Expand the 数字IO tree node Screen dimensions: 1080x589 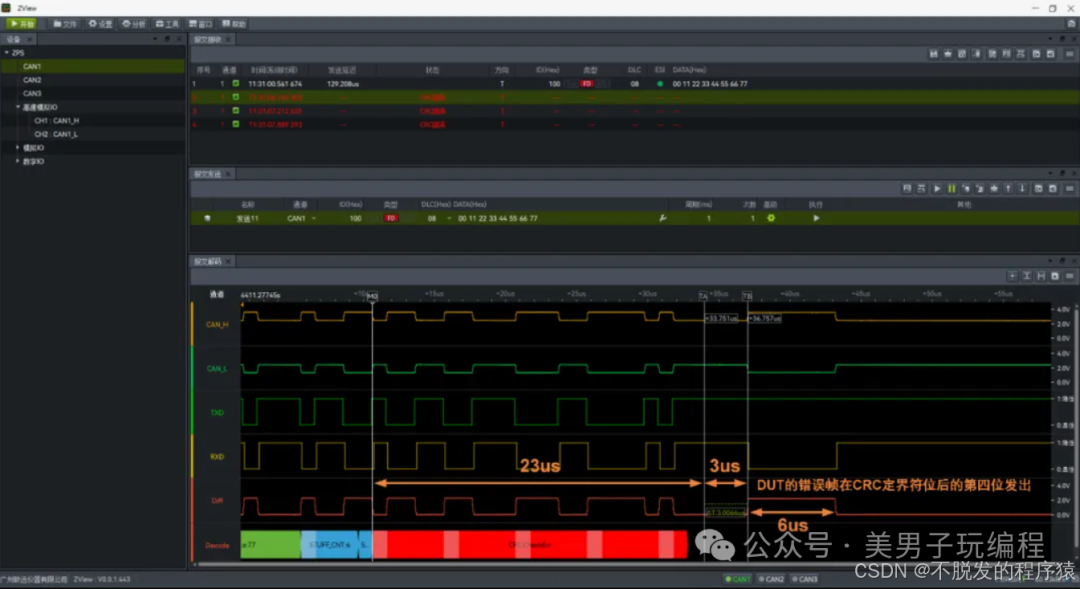click(18, 161)
